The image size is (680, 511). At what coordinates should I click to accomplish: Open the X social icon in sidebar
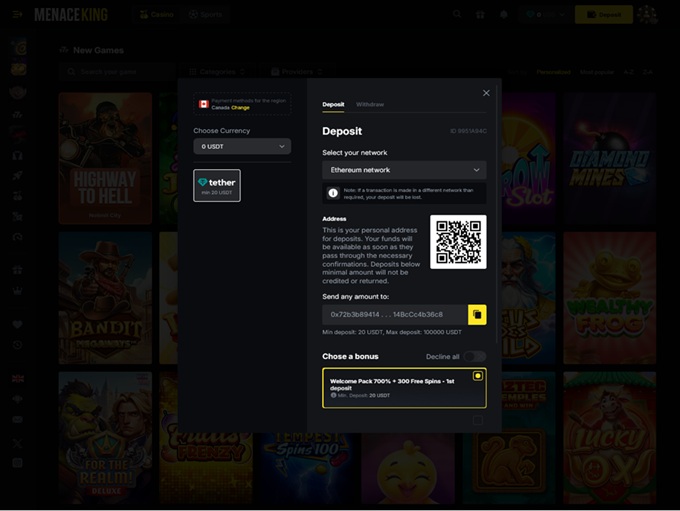click(x=17, y=443)
